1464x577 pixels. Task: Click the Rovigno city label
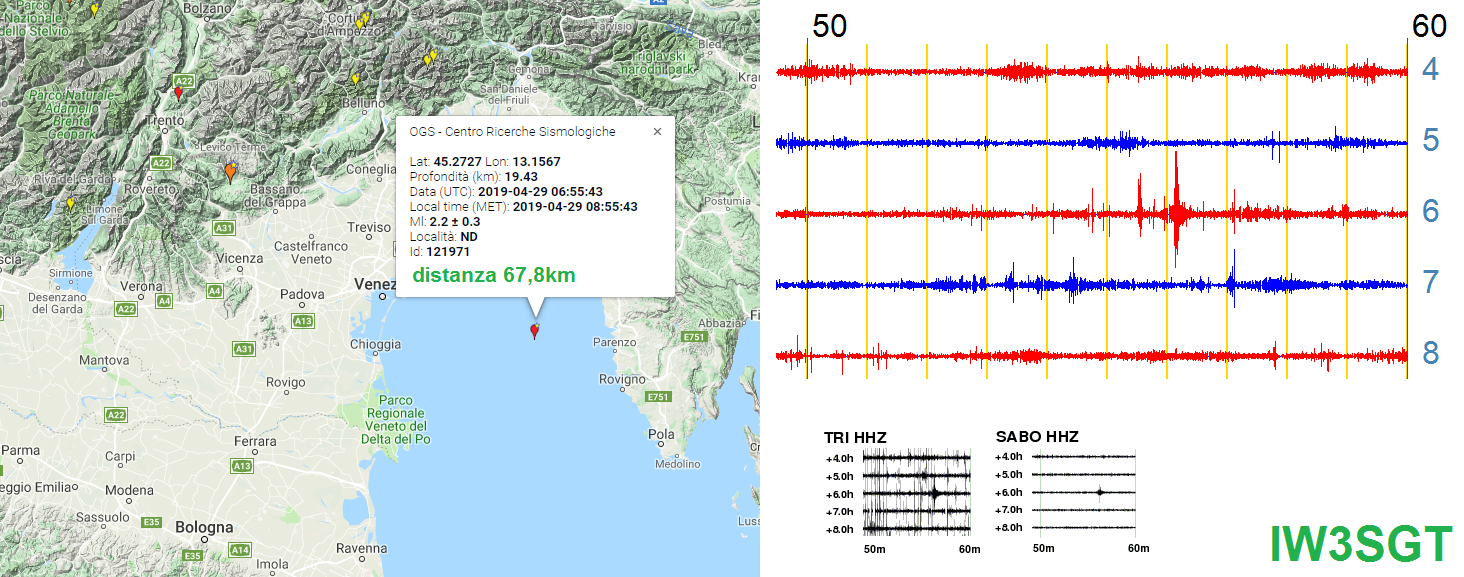[x=623, y=380]
